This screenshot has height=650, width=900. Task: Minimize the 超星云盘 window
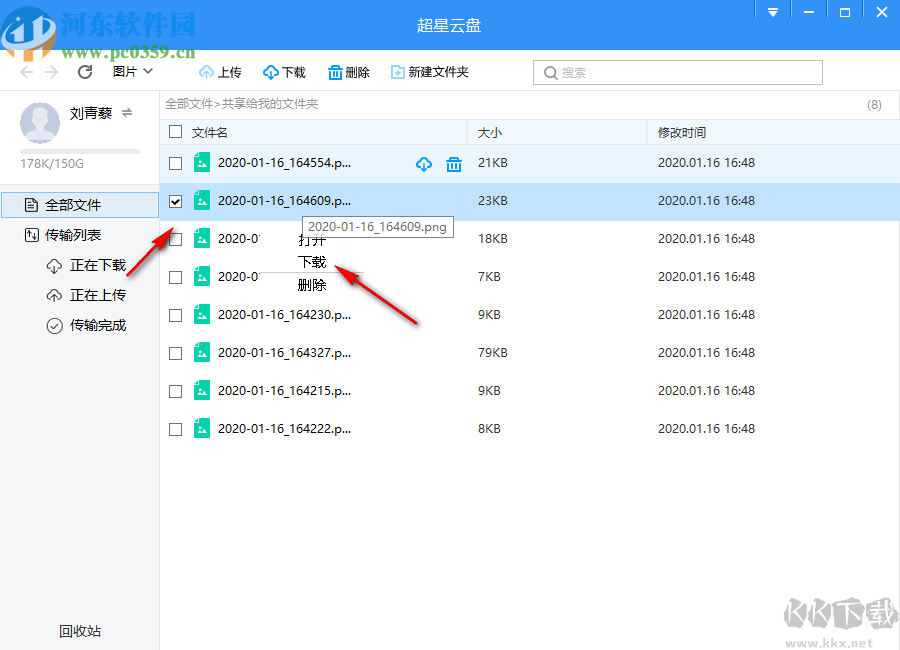coord(809,12)
